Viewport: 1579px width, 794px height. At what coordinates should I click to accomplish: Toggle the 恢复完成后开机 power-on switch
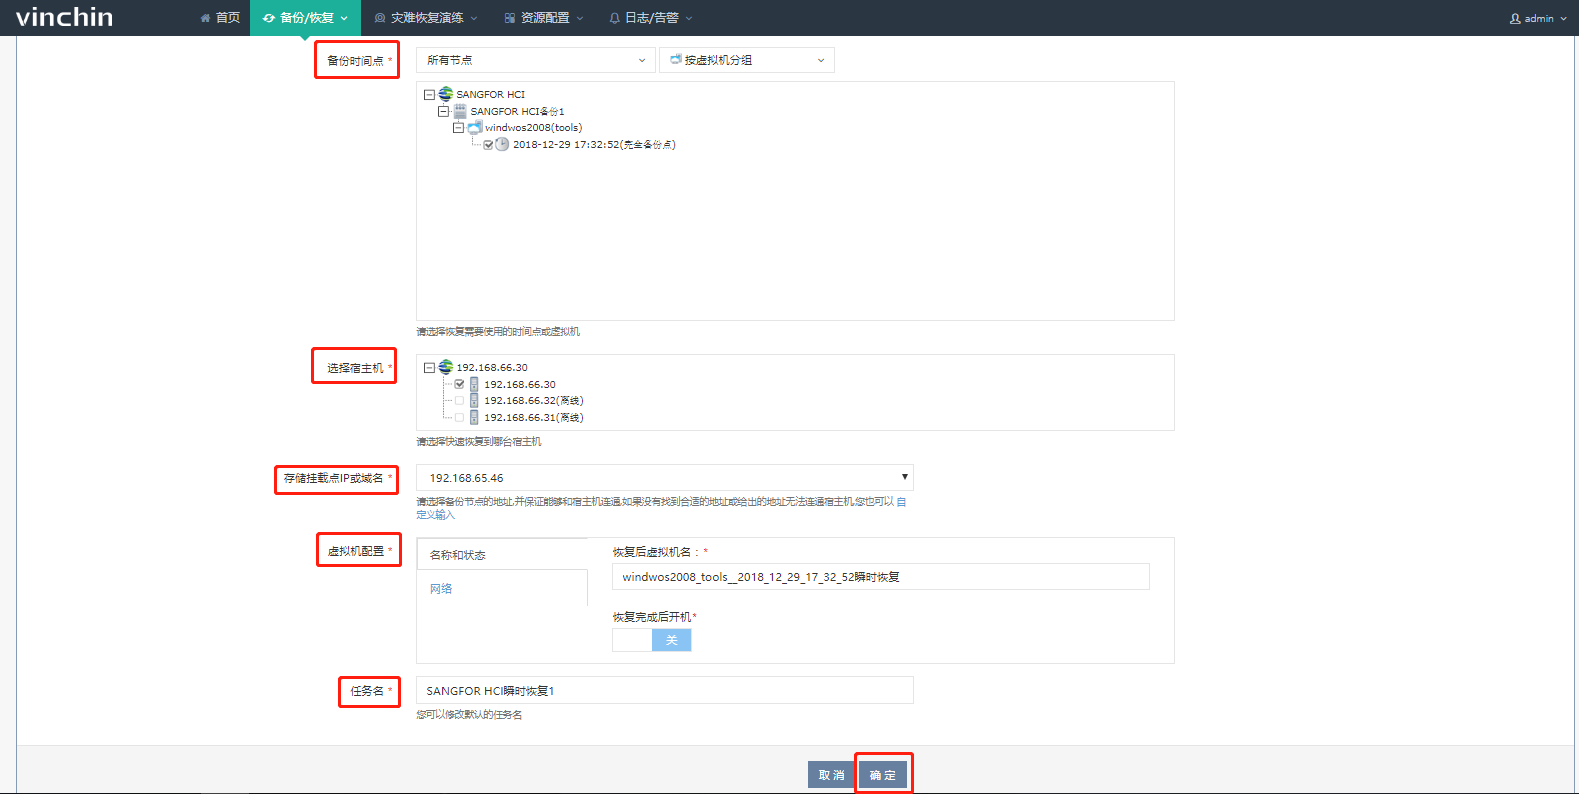click(x=651, y=640)
